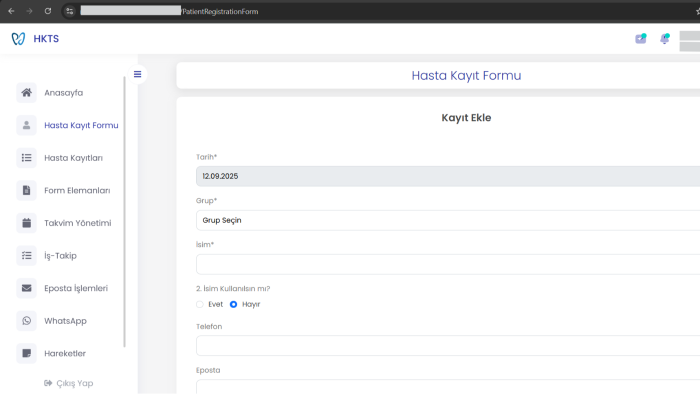700x394 pixels.
Task: Open Eposta İşlemleri menu item
Action: pyautogui.click(x=76, y=288)
